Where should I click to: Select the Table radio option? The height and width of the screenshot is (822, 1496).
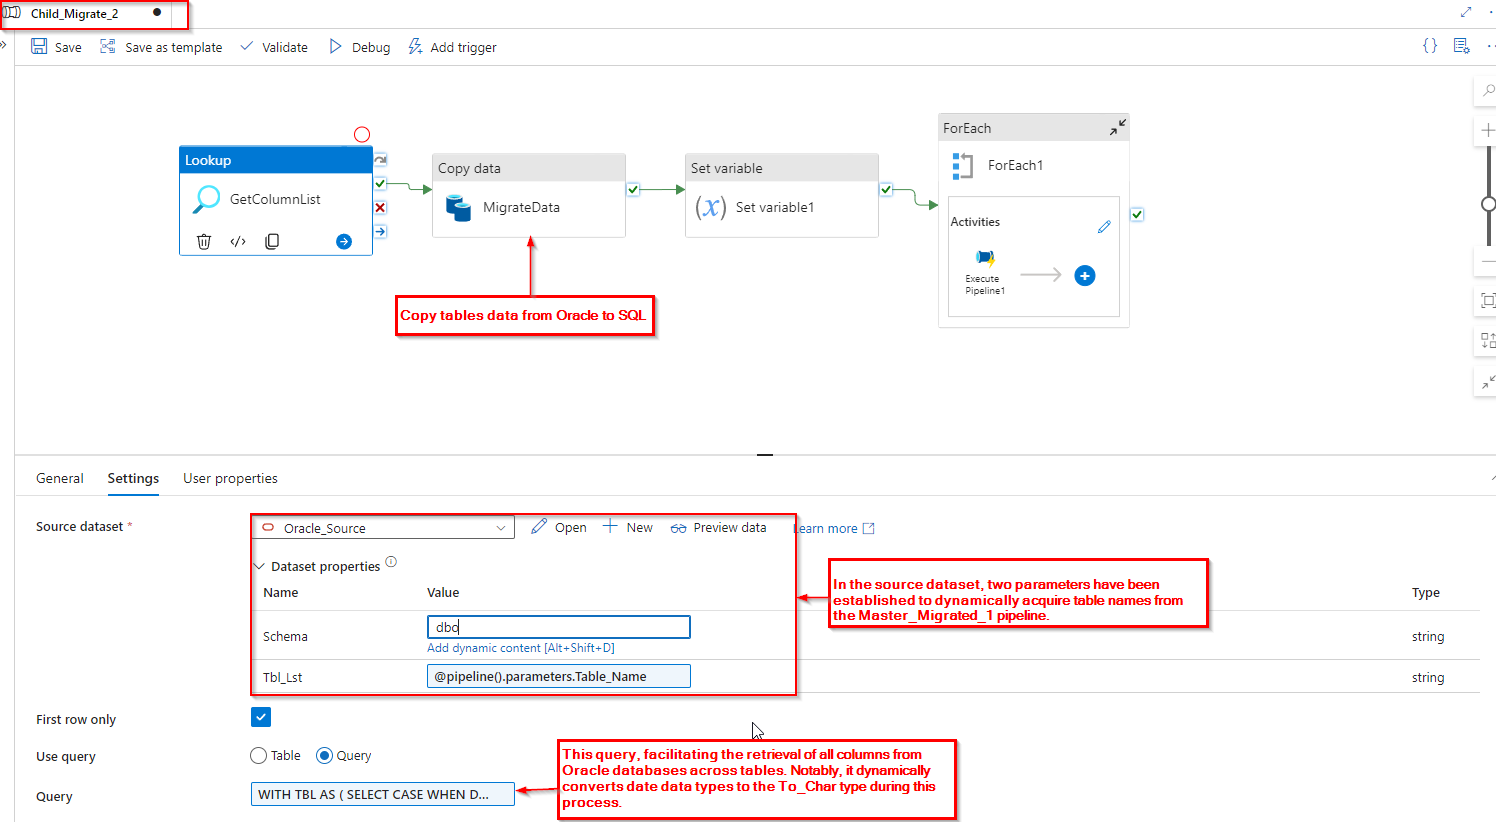coord(259,755)
